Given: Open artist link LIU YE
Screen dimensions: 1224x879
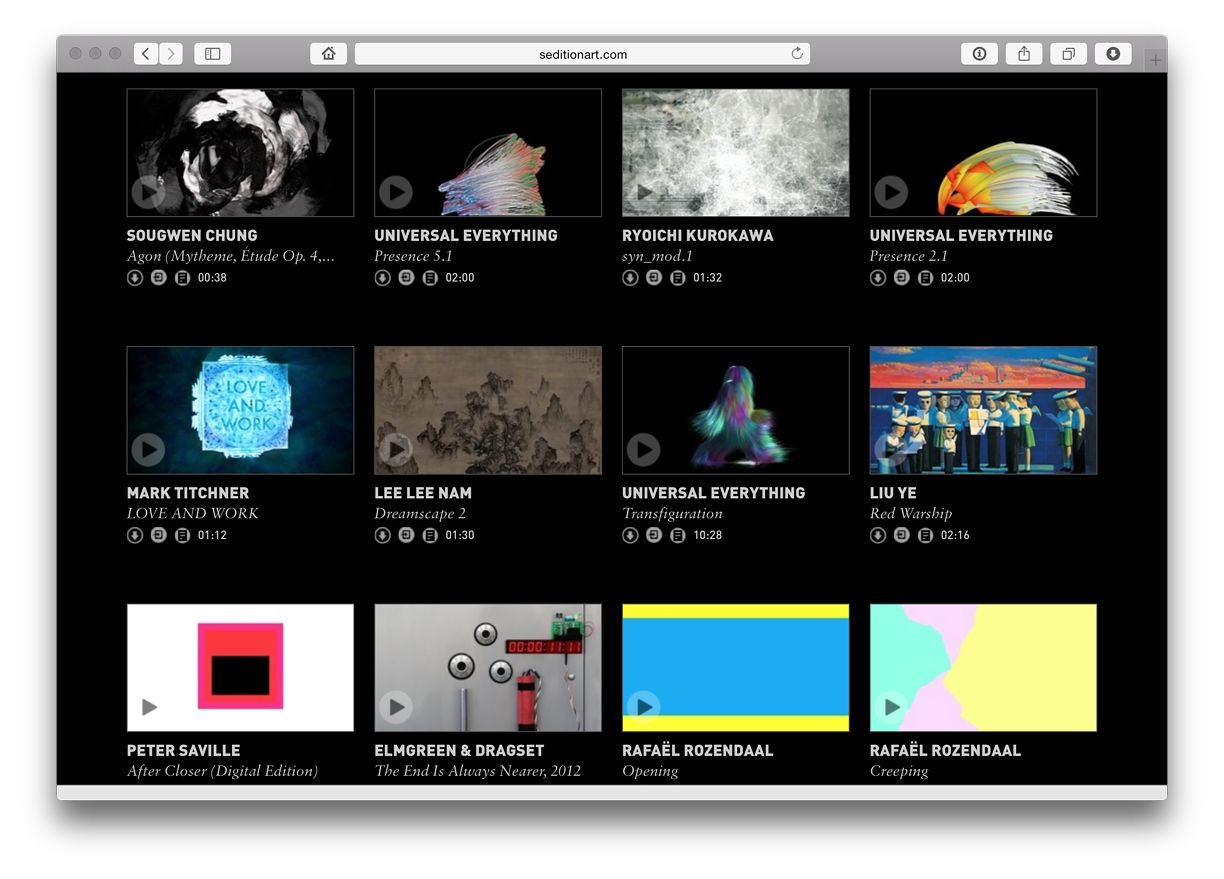Looking at the screenshot, I should [893, 493].
